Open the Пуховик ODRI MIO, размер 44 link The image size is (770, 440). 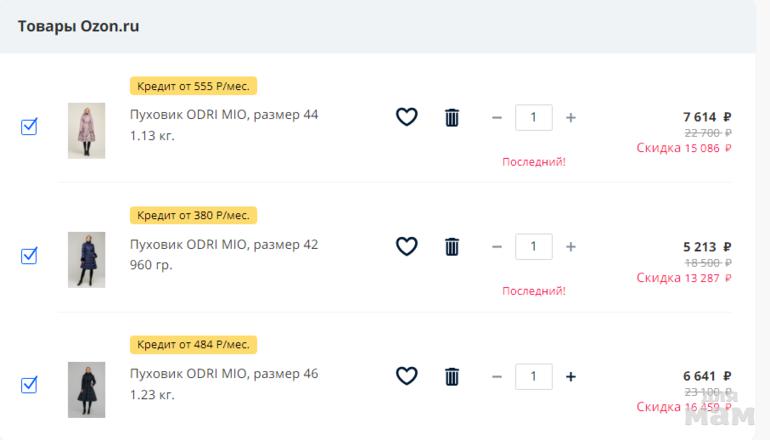[x=224, y=115]
